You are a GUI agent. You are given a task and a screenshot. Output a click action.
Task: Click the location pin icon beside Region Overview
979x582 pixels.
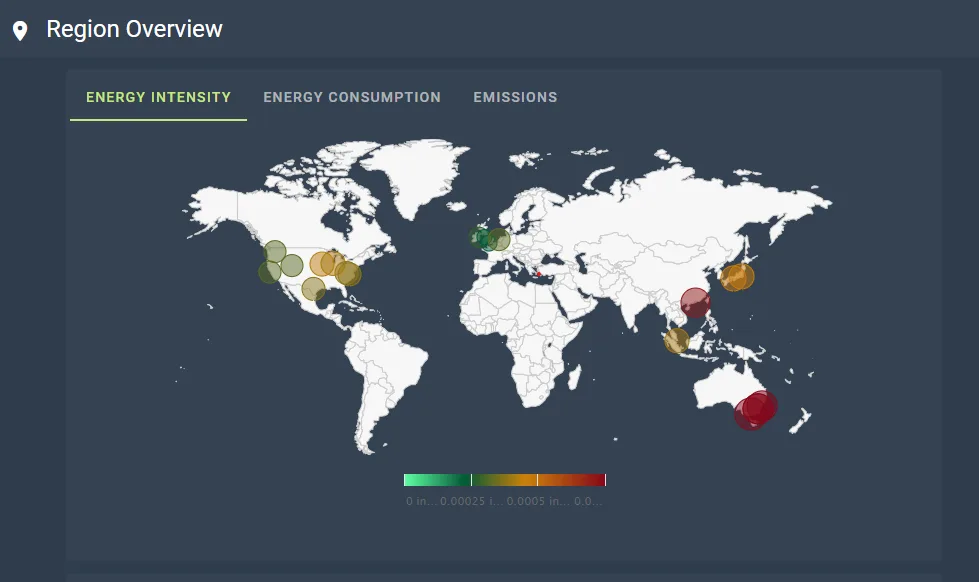coord(20,31)
